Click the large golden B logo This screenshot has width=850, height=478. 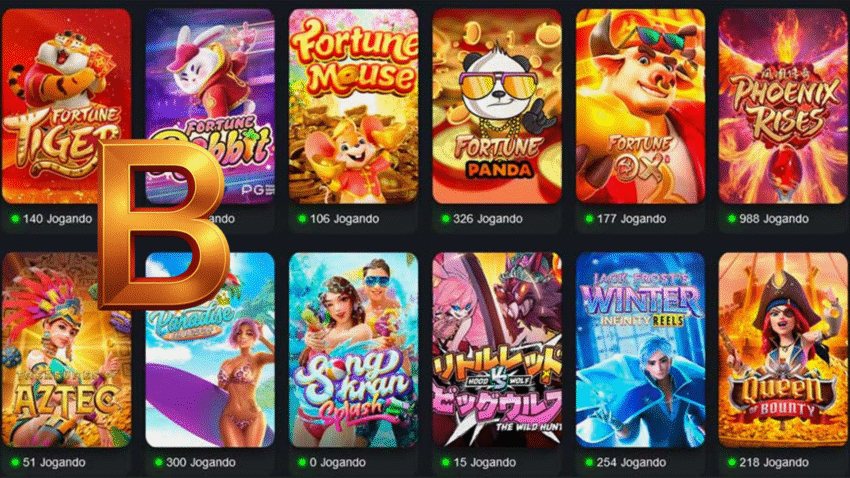pyautogui.click(x=163, y=225)
